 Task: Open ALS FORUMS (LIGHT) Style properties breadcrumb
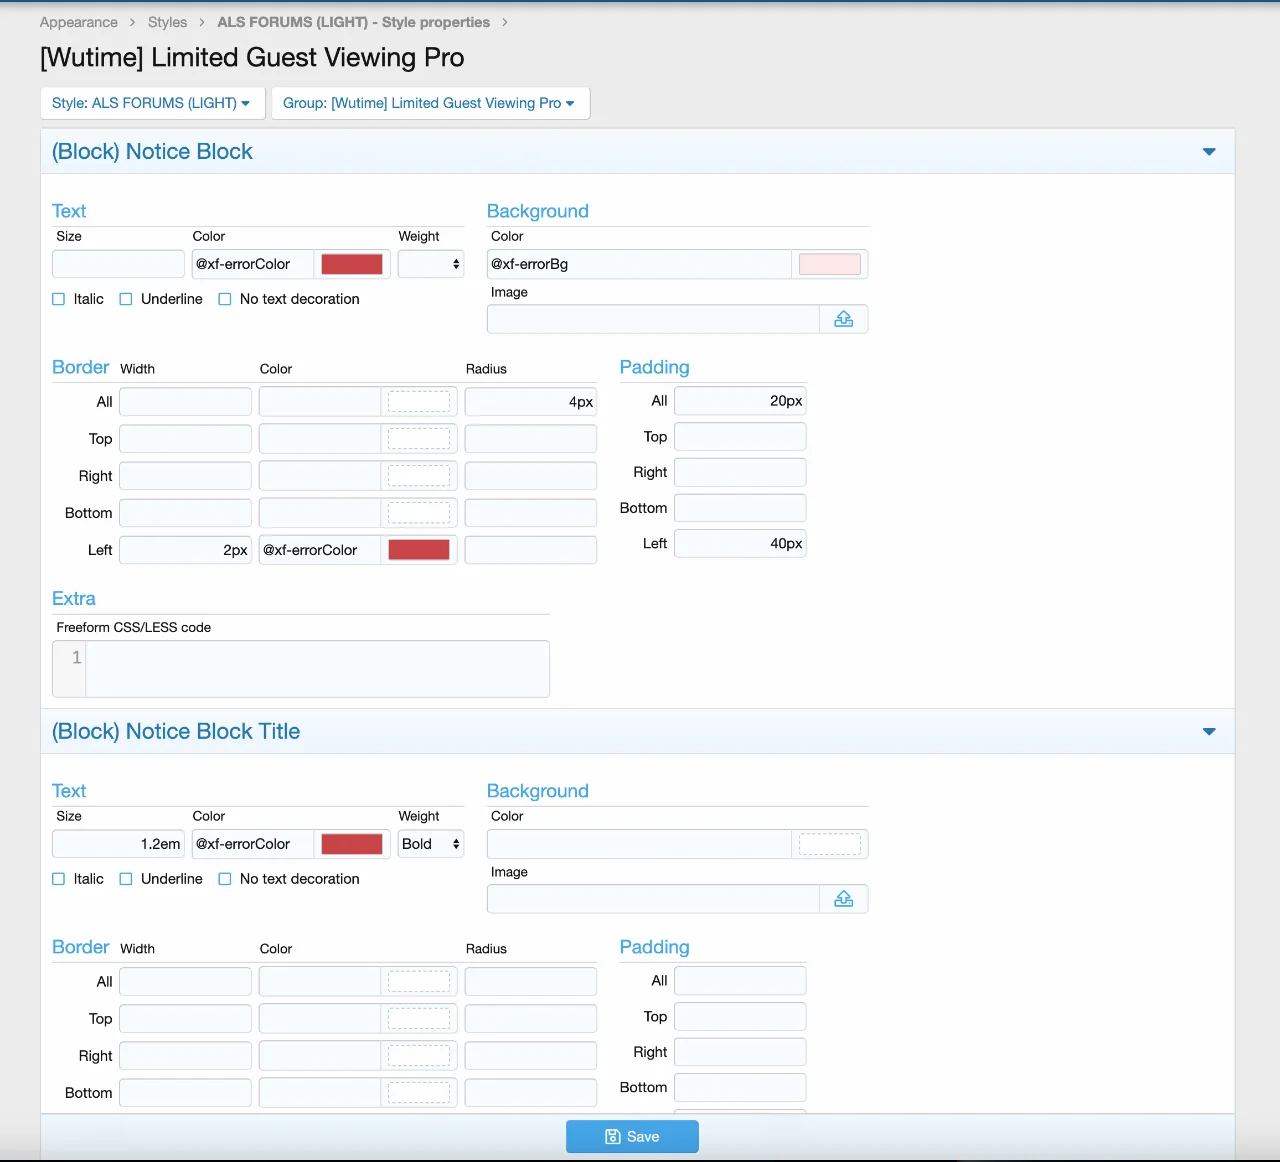[353, 22]
